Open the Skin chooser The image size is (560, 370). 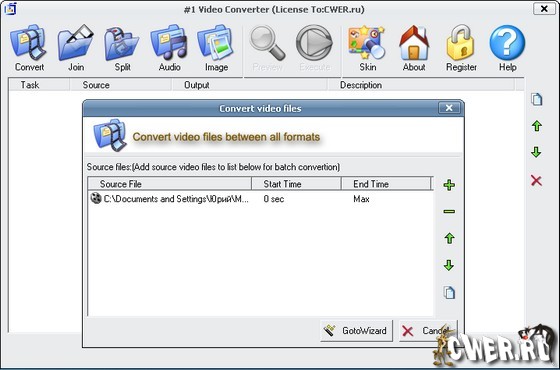pyautogui.click(x=367, y=48)
